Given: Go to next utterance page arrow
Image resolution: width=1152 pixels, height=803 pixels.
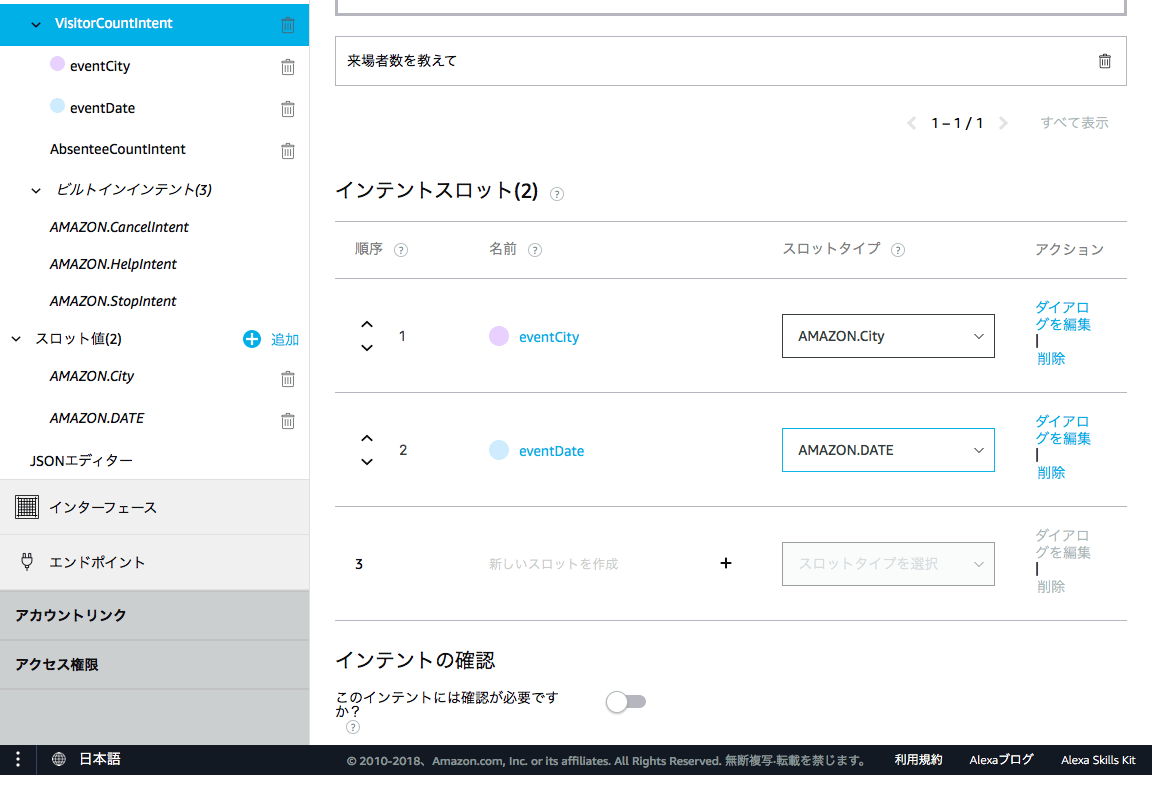Looking at the screenshot, I should click(x=1003, y=123).
